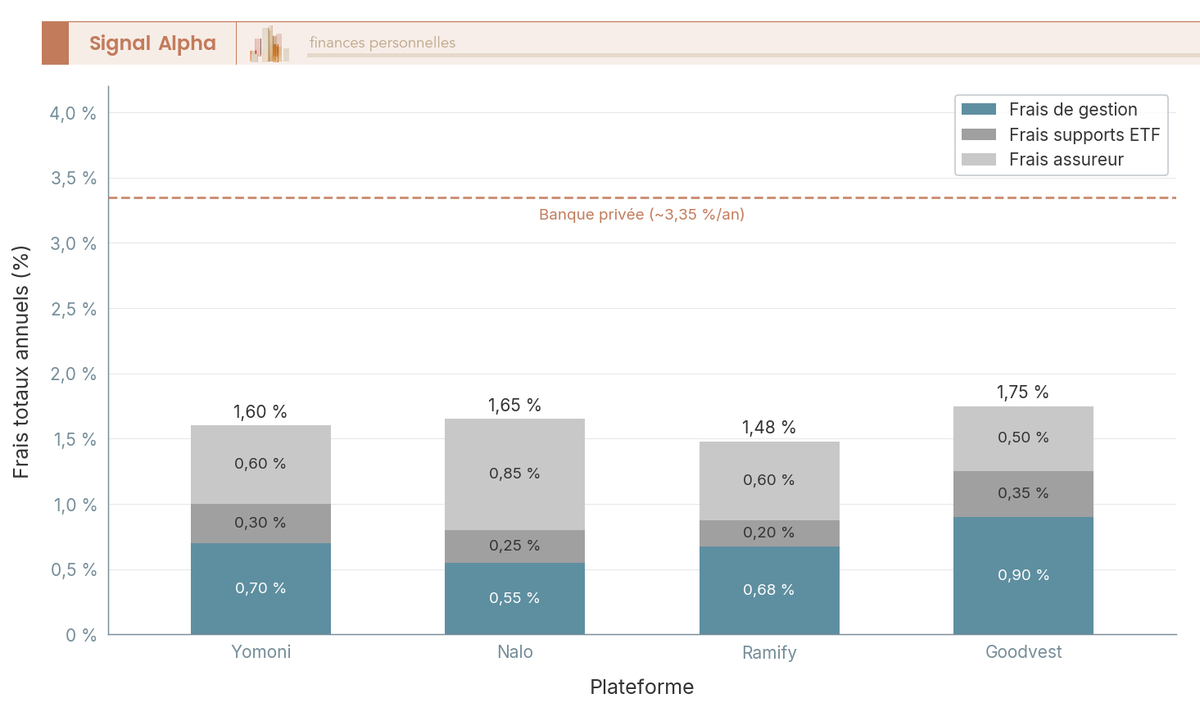Click the Frais supports ETF legend swatch

pyautogui.click(x=978, y=134)
